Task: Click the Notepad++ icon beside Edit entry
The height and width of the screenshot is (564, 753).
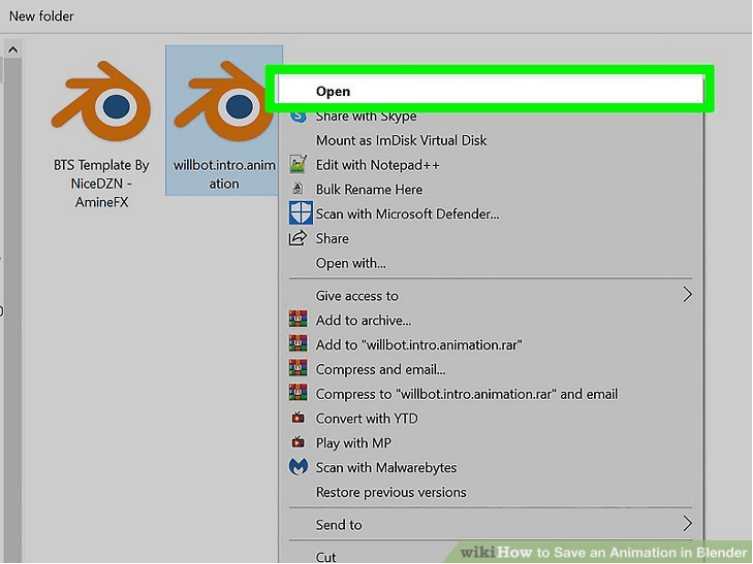Action: tap(298, 165)
